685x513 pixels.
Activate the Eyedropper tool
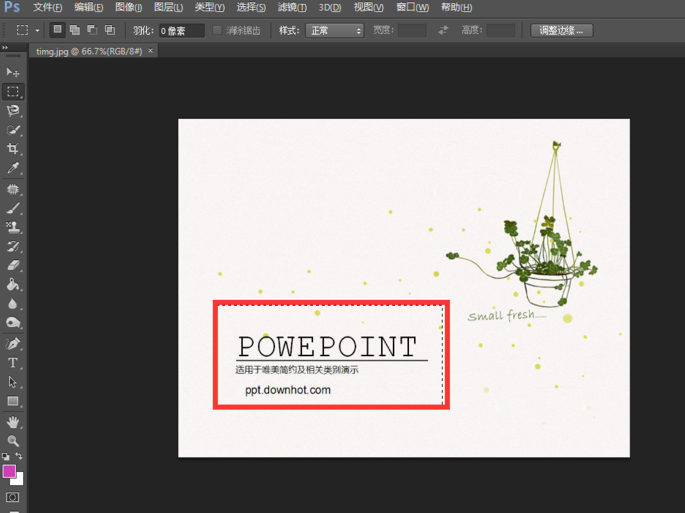tap(13, 169)
